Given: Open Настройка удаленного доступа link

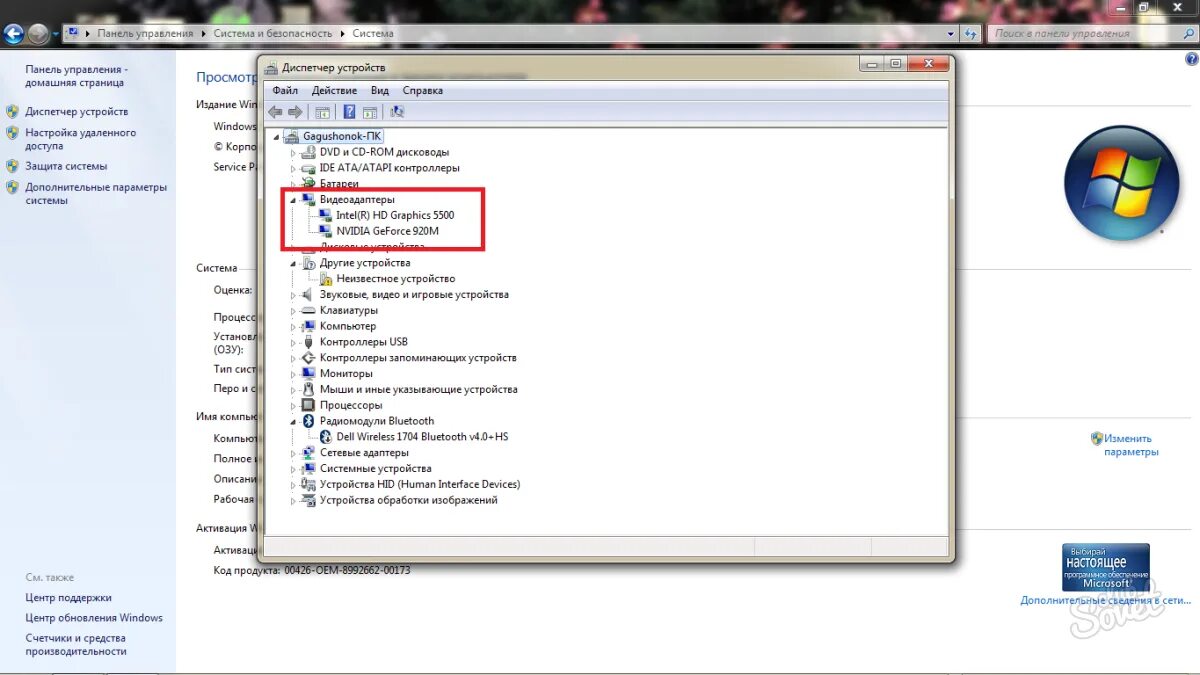Looking at the screenshot, I should (81, 139).
